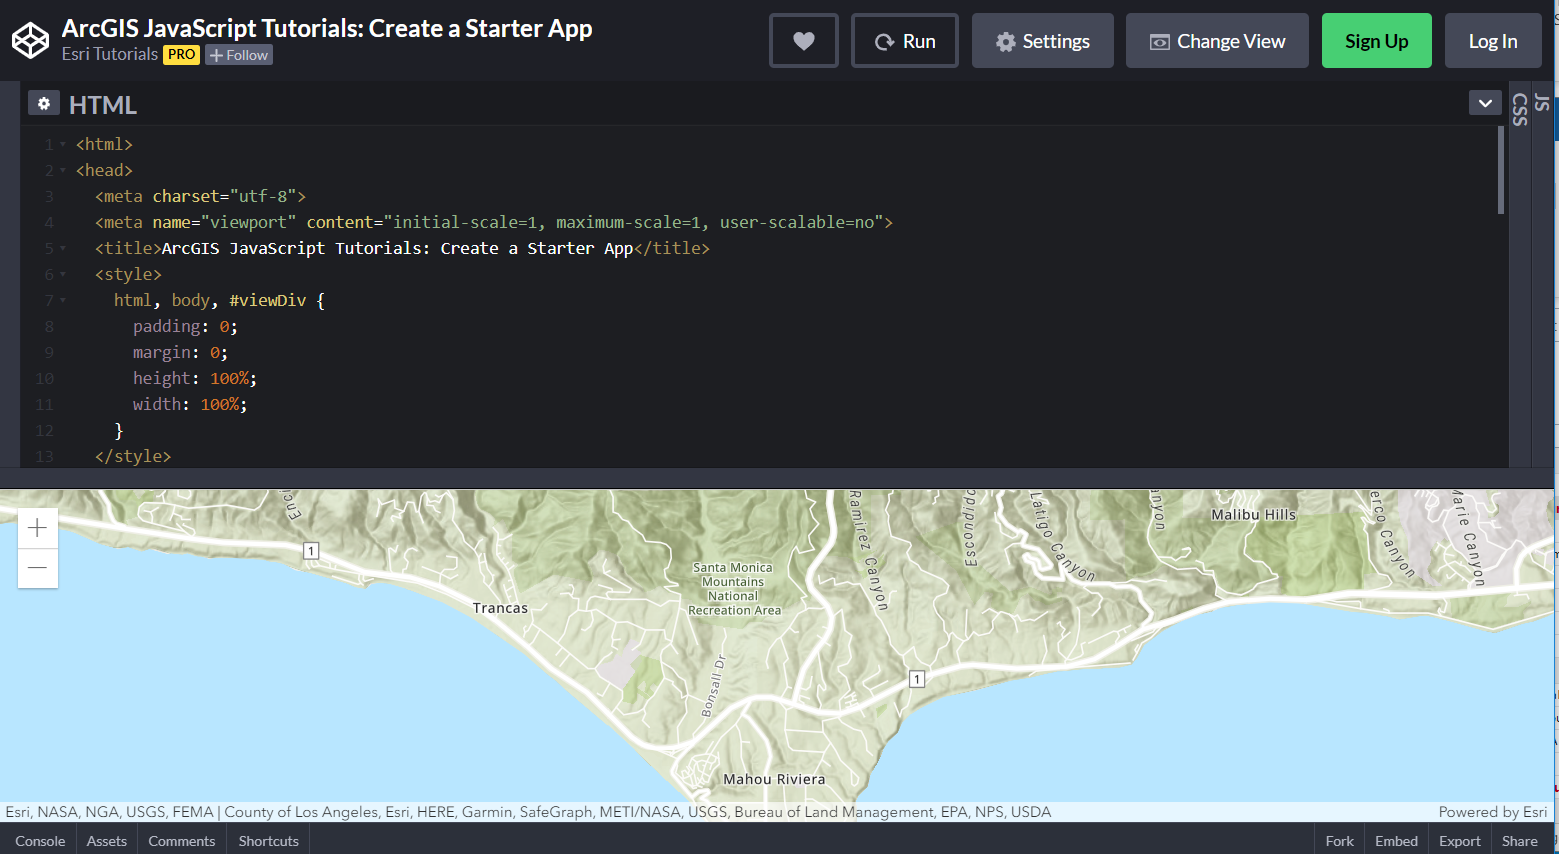Viewport: 1559px width, 854px height.
Task: Follow Esri Tutorials
Action: tap(239, 55)
